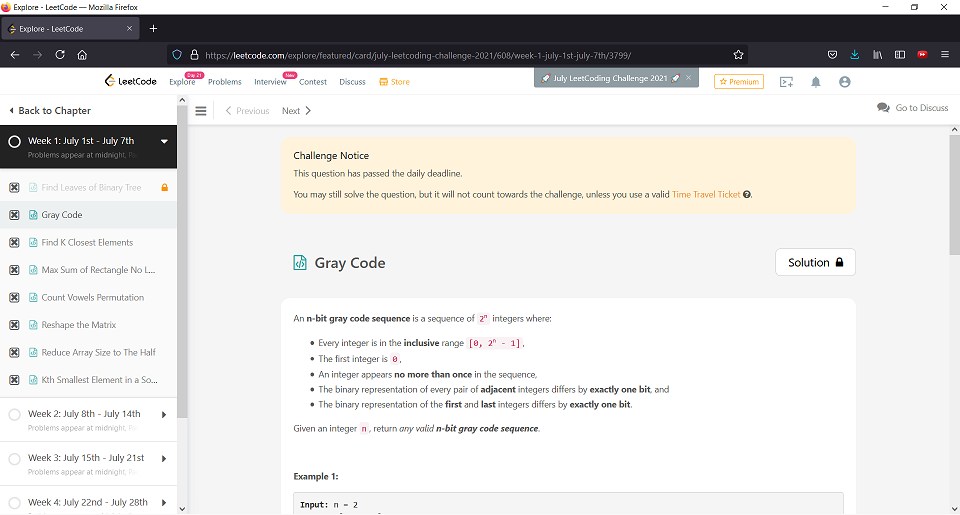Bookmark this page with the star icon

(x=738, y=55)
